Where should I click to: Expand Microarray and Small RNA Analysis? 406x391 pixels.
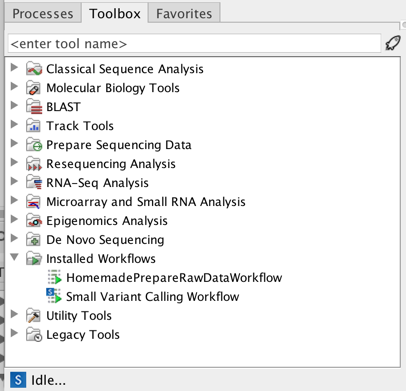coord(14,200)
